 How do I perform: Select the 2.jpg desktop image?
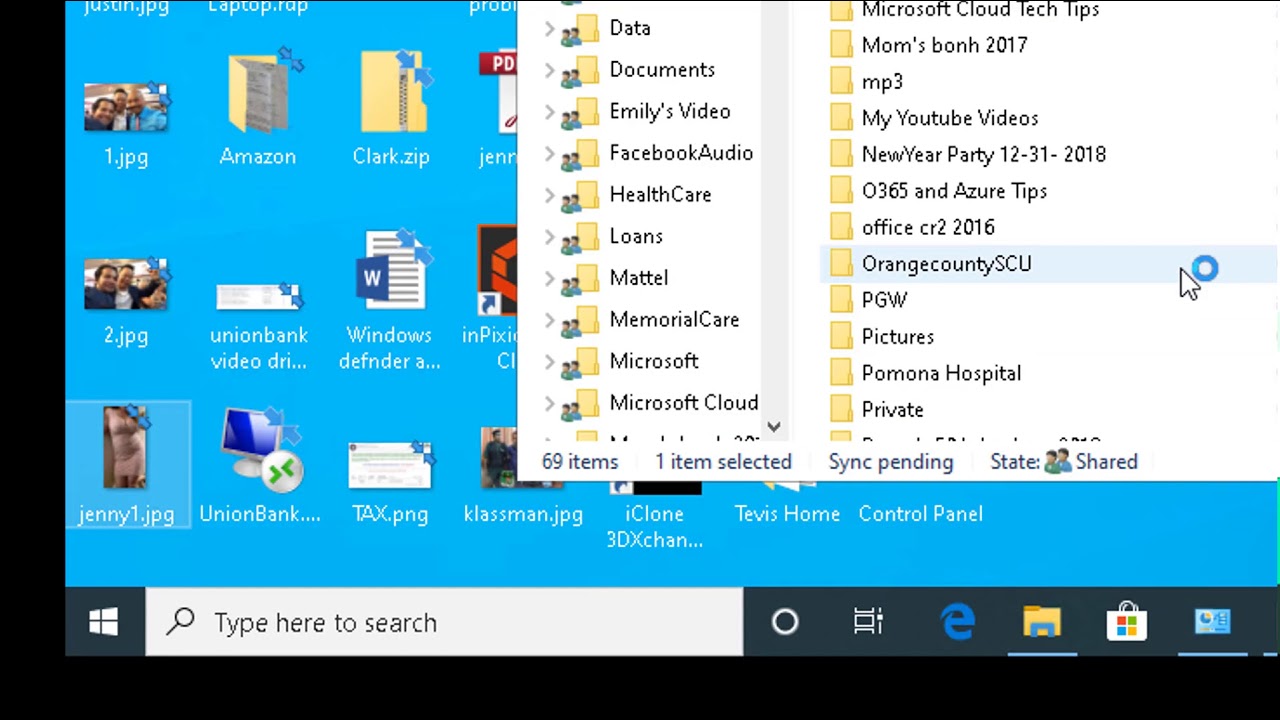[x=126, y=286]
